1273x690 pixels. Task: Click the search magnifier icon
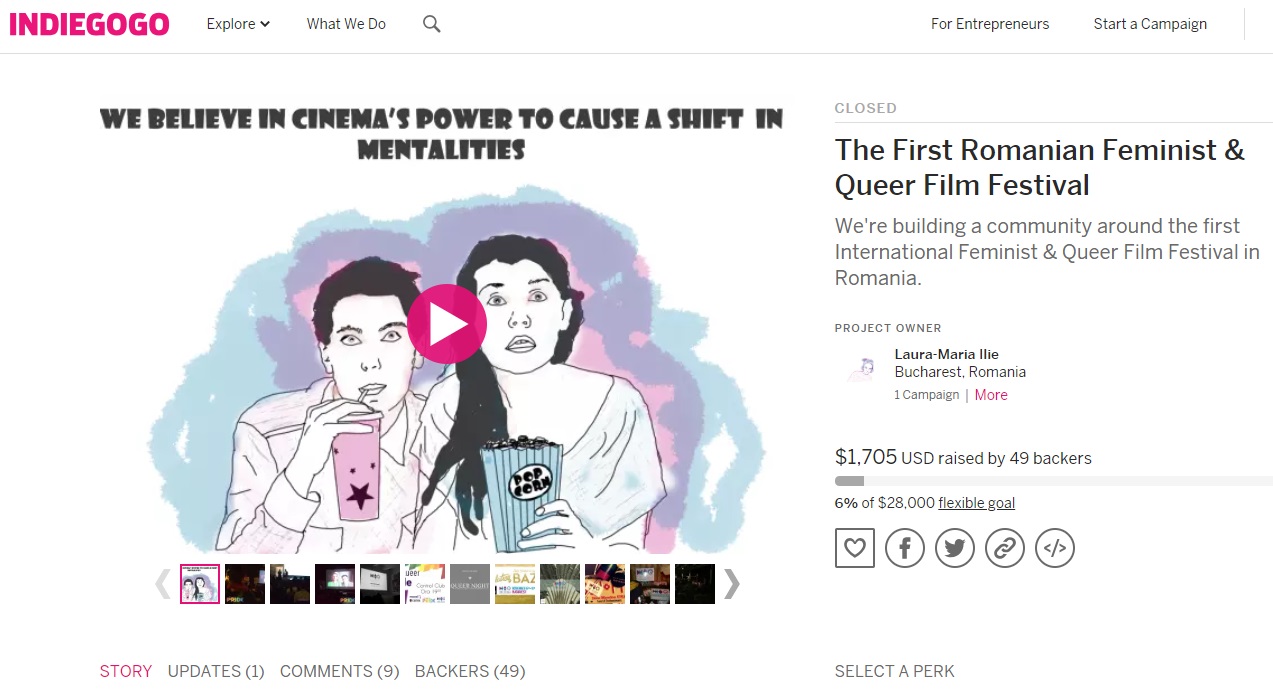[431, 24]
